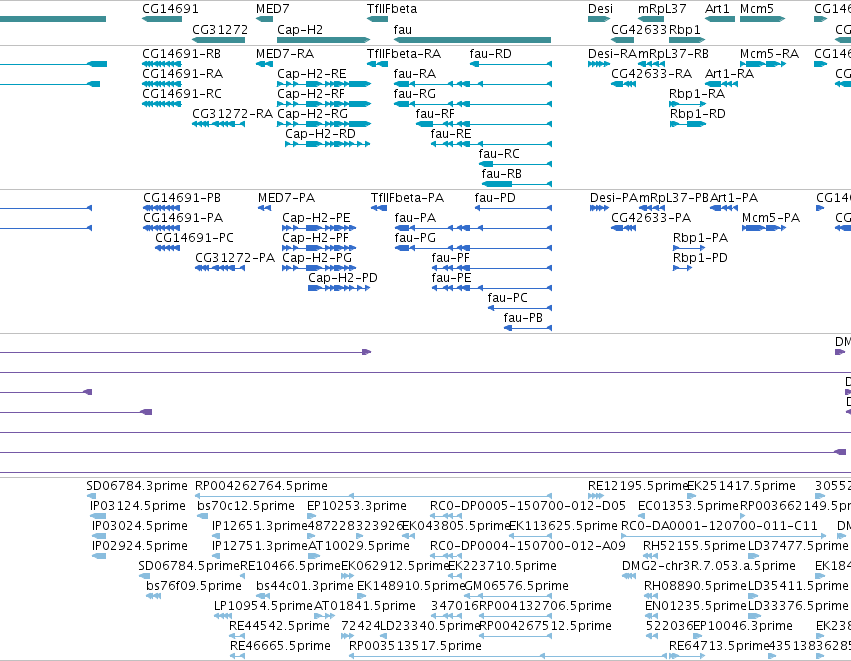Select EST RE12195.5prime
Viewport: 851px width, 661px height.
pos(596,496)
